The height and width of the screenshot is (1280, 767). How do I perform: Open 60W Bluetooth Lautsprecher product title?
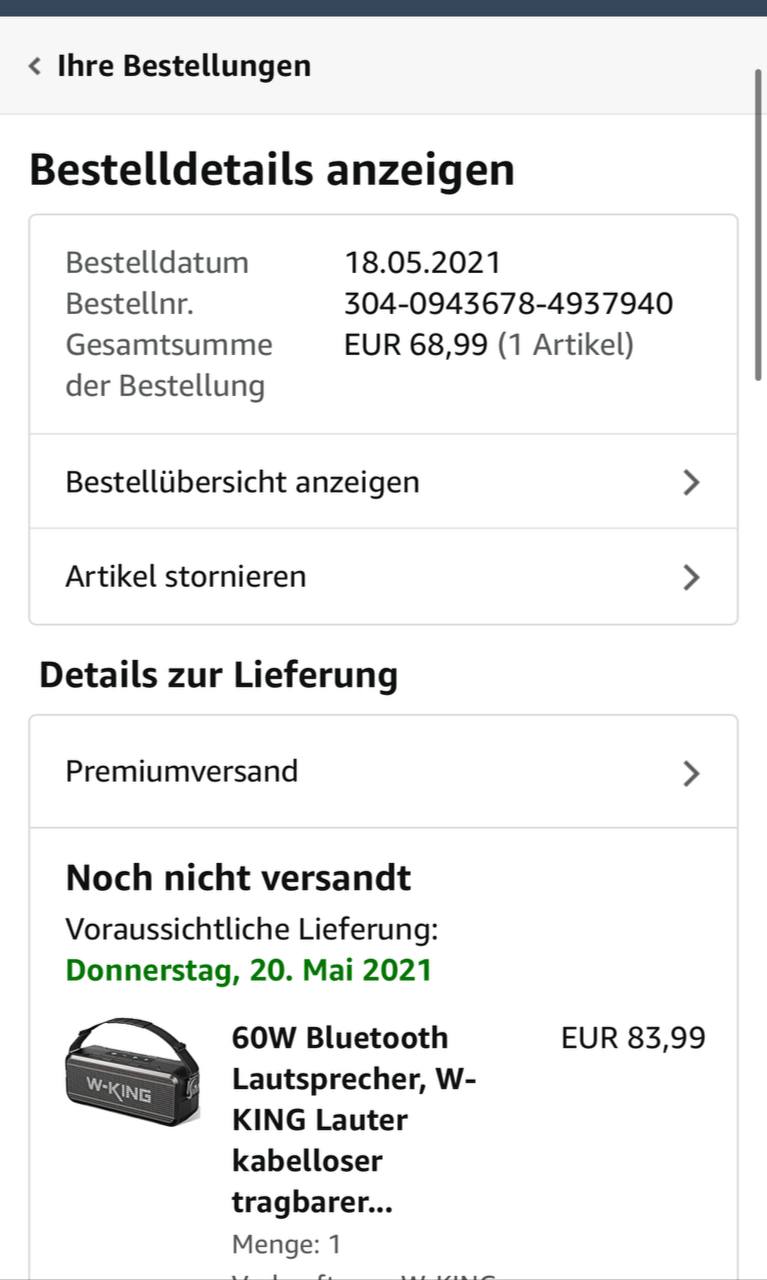[354, 1119]
